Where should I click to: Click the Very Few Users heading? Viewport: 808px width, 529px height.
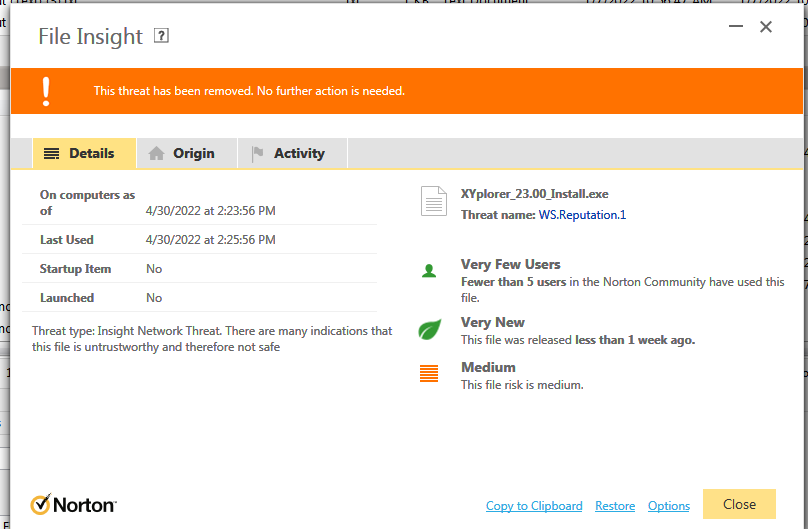click(510, 264)
